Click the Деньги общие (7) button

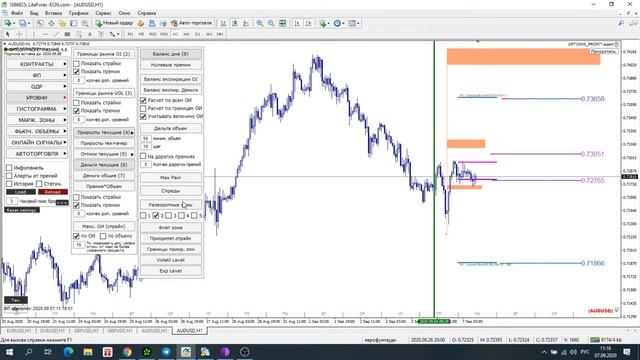pos(104,176)
